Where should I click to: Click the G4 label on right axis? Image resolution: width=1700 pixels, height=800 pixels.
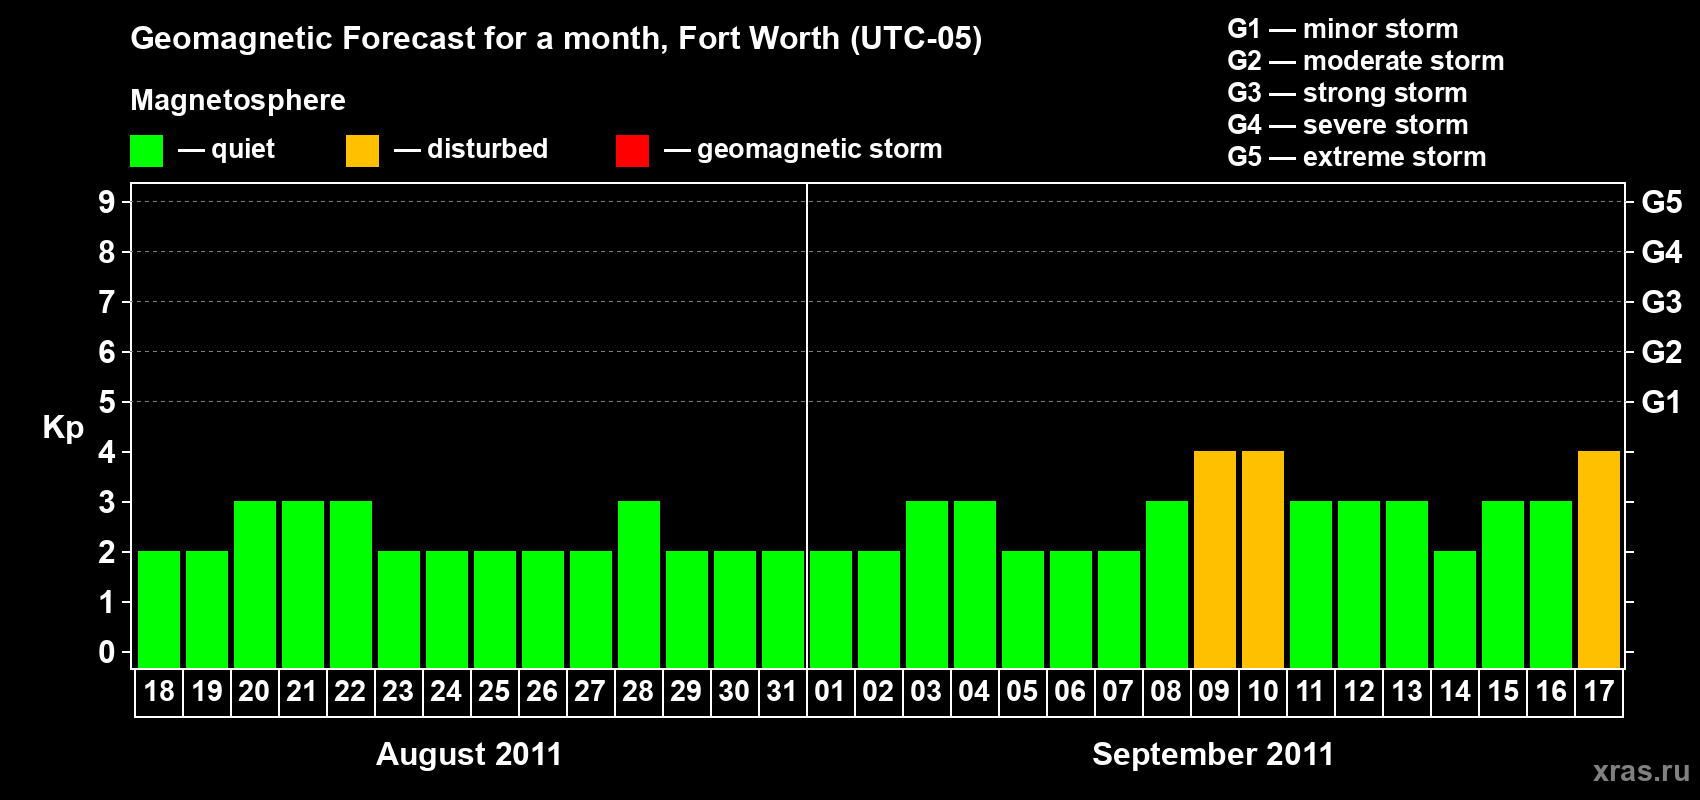[1662, 252]
